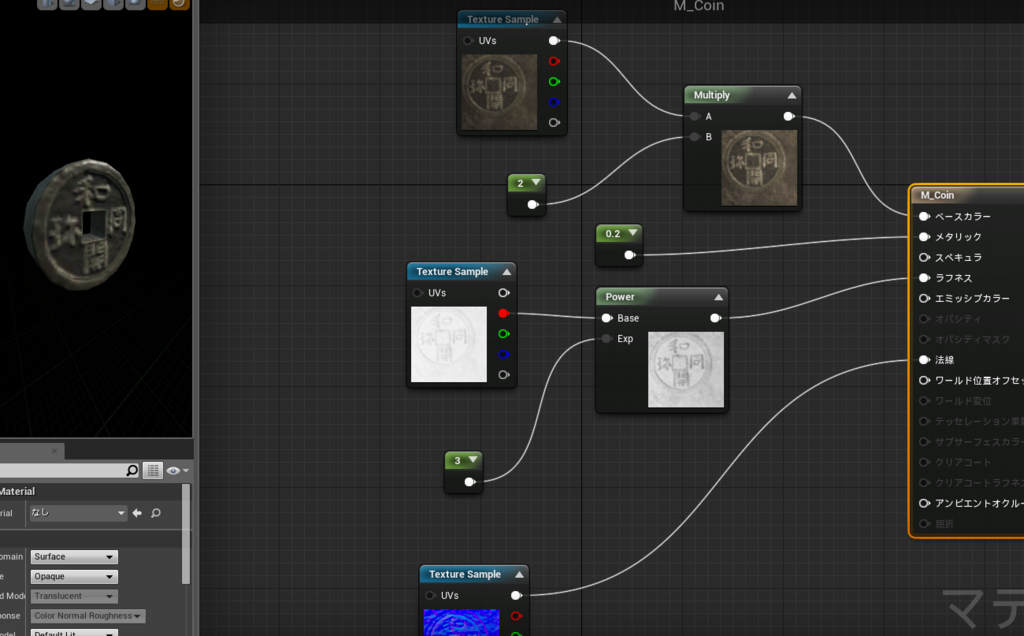Open the eye view options in Details

tap(177, 470)
